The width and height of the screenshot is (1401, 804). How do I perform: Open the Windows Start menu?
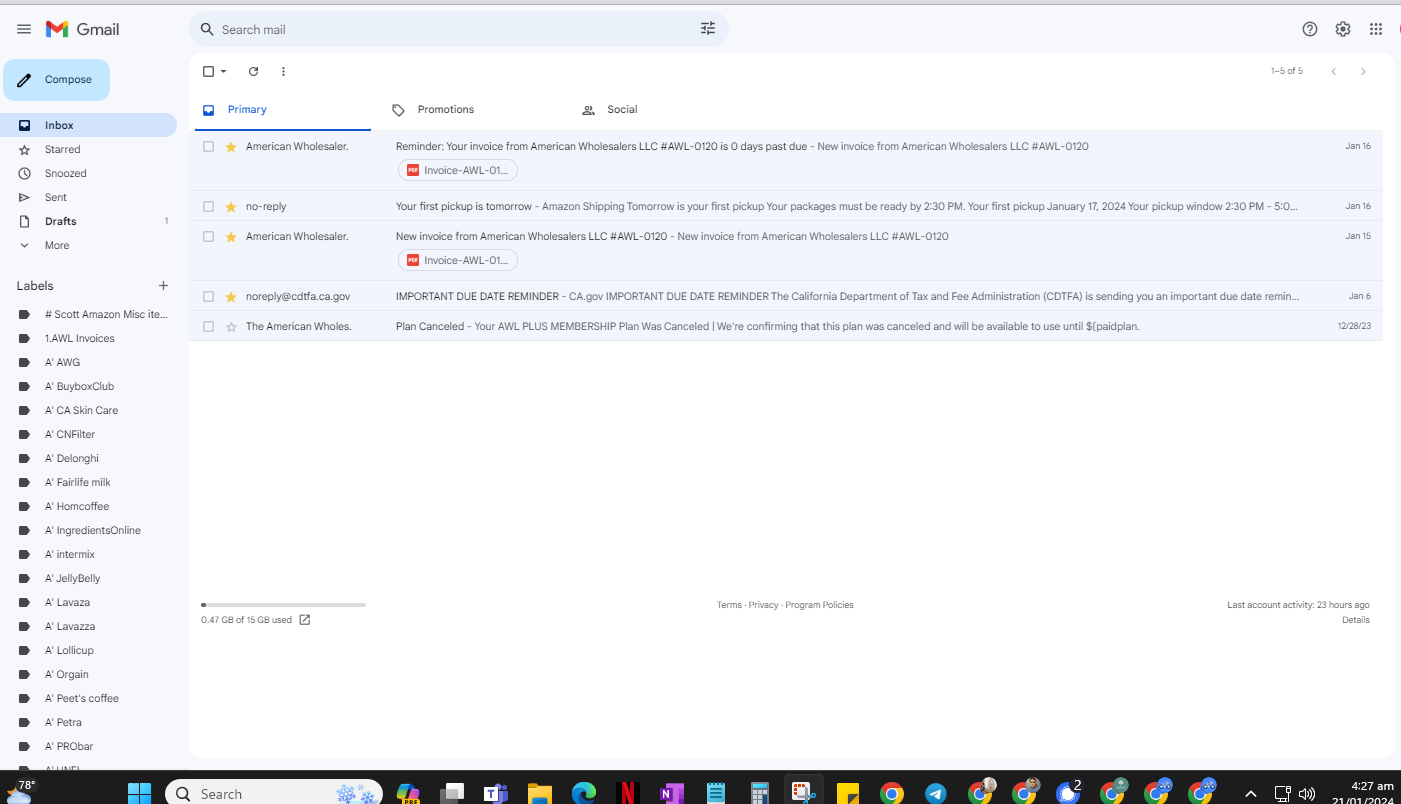139,793
